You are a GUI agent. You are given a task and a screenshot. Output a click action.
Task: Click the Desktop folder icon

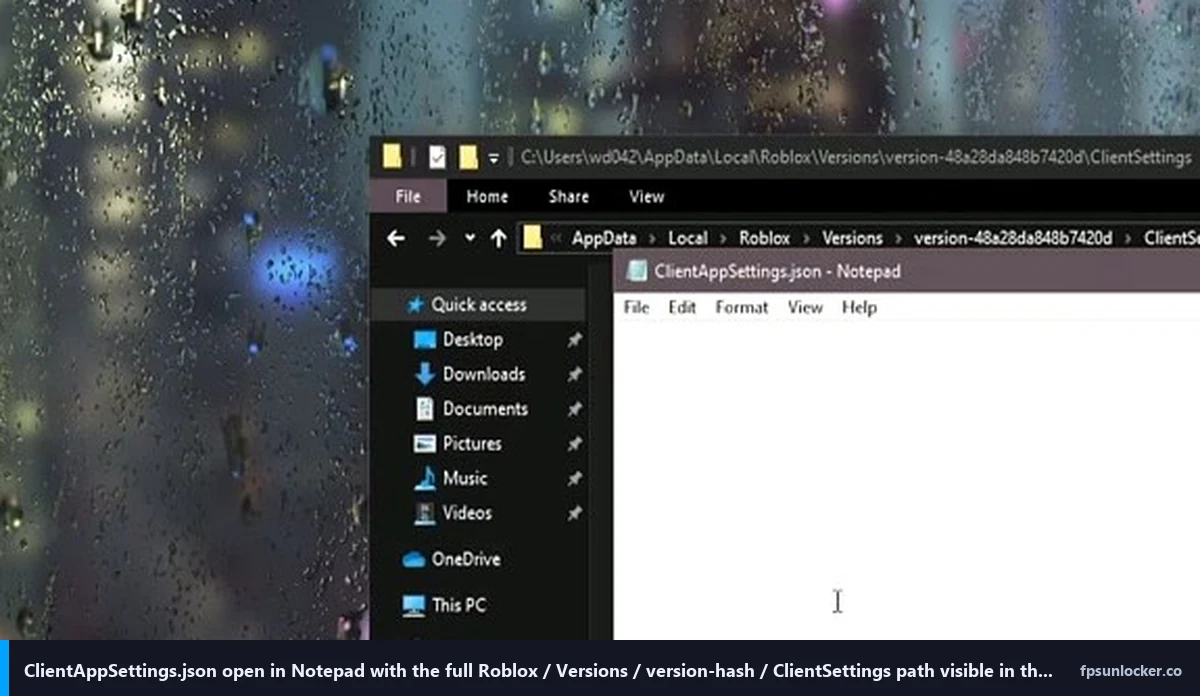[425, 340]
